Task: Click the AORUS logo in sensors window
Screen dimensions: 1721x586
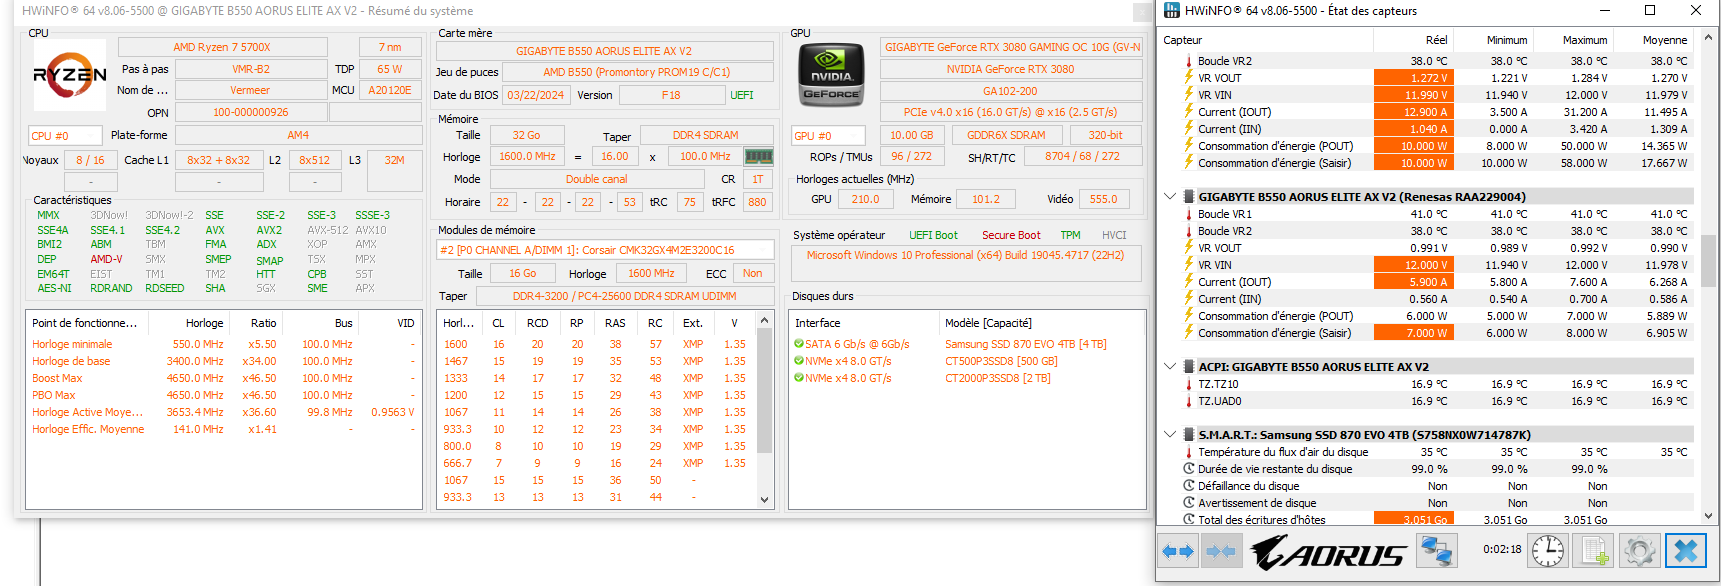Action: tap(1328, 552)
